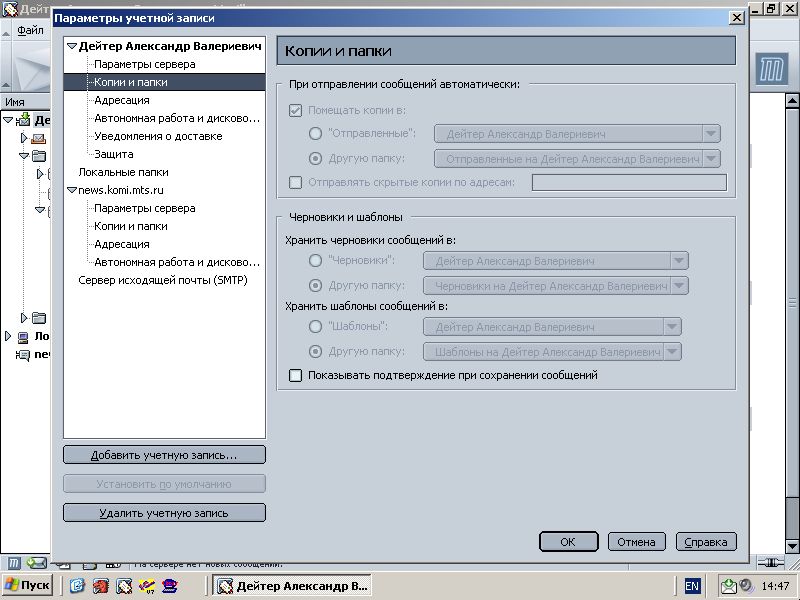The height and width of the screenshot is (600, 800).
Task: Open the Файл menu in the main window
Action: coord(30,30)
